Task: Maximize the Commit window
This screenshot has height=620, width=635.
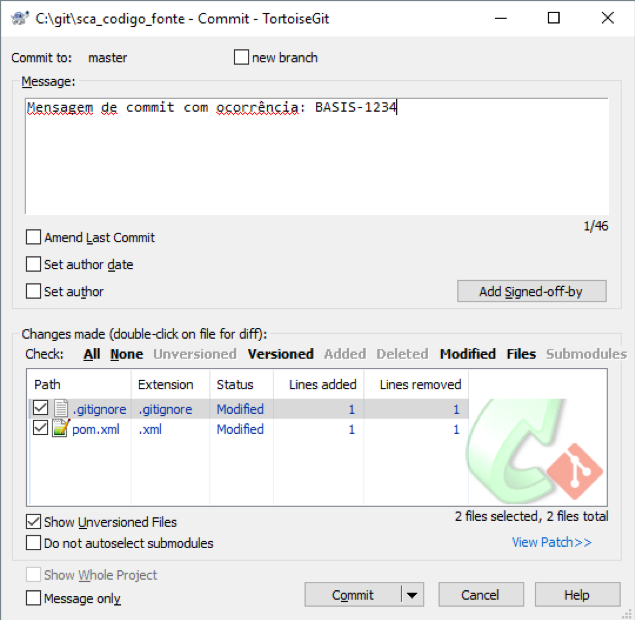Action: pos(554,18)
